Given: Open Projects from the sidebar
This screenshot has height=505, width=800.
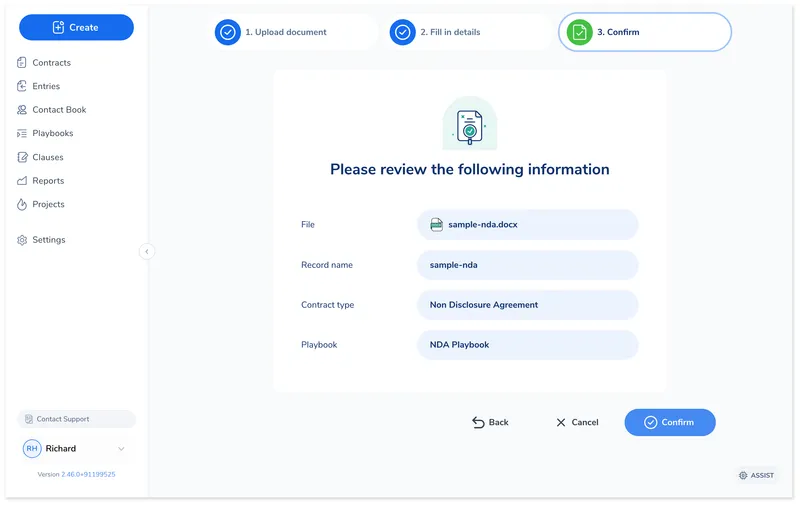Looking at the screenshot, I should click(48, 204).
